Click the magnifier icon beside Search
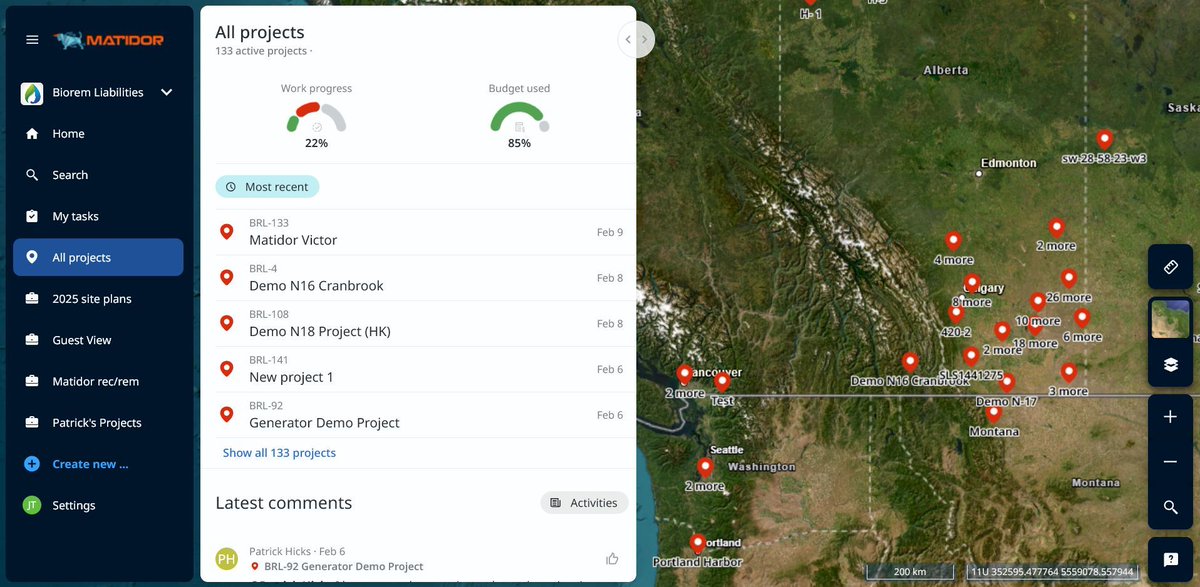The height and width of the screenshot is (587, 1200). click(32, 175)
